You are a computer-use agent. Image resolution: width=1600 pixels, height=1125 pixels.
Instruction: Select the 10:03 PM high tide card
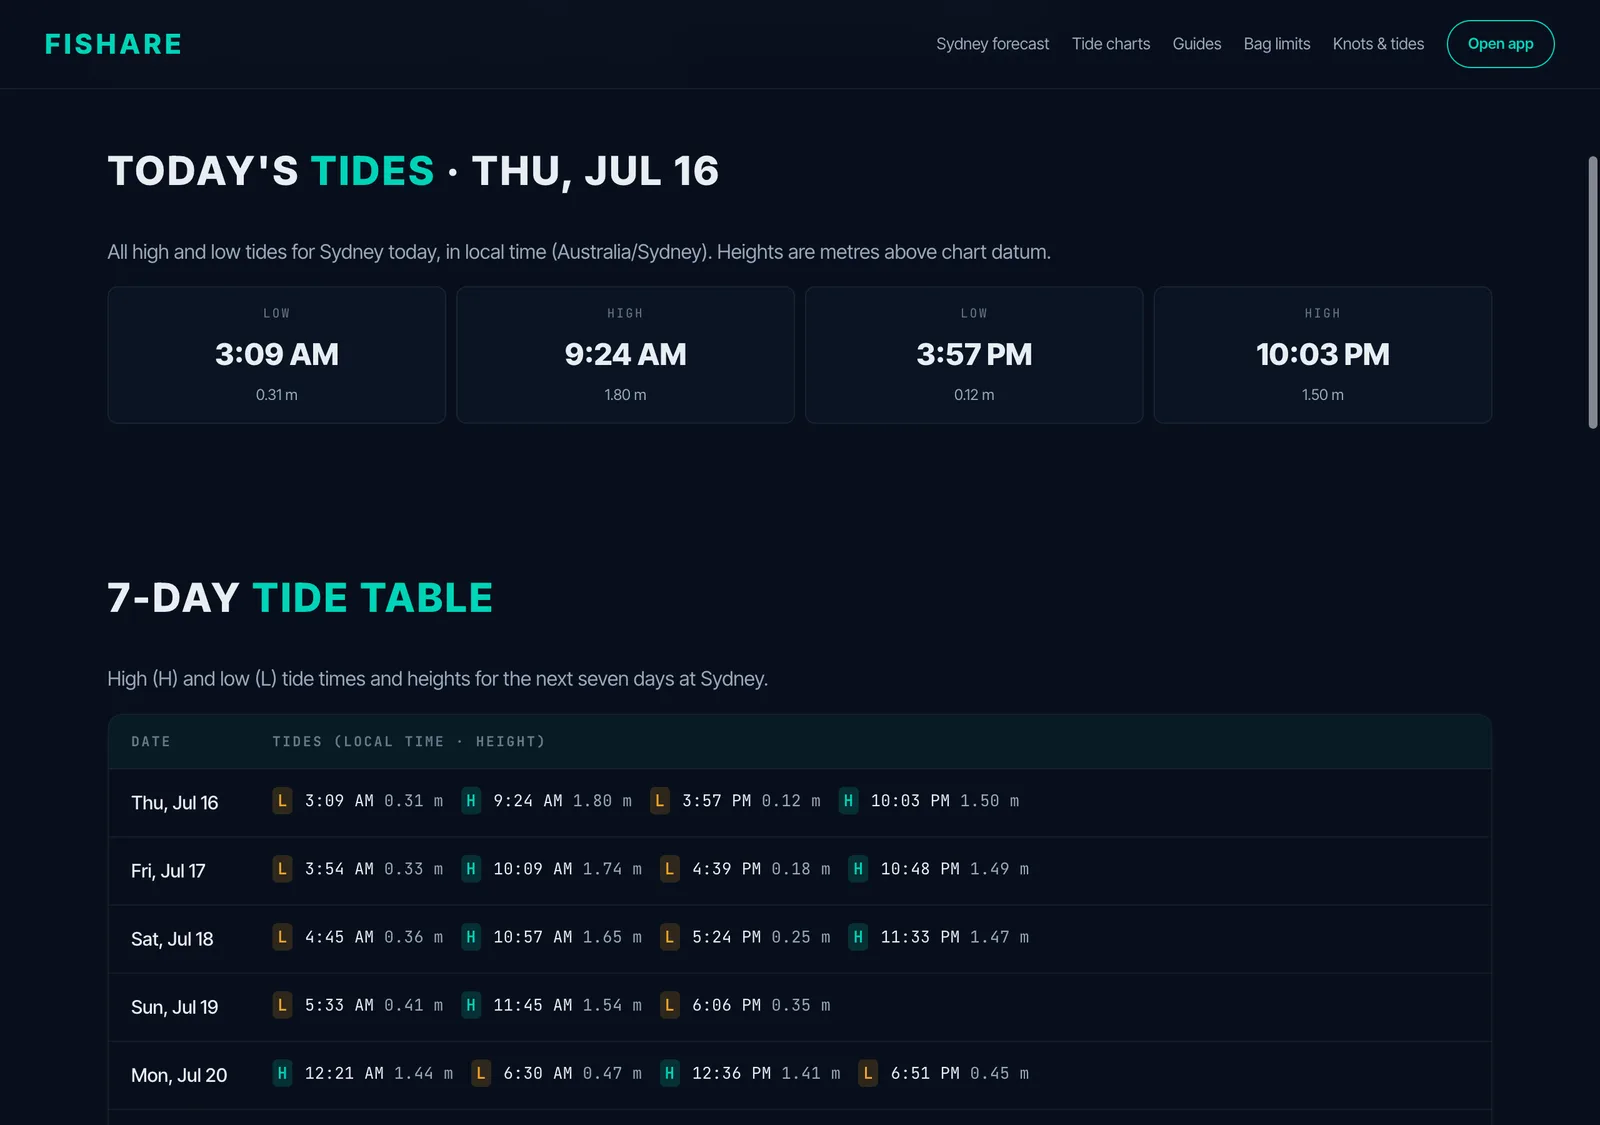[x=1323, y=355]
